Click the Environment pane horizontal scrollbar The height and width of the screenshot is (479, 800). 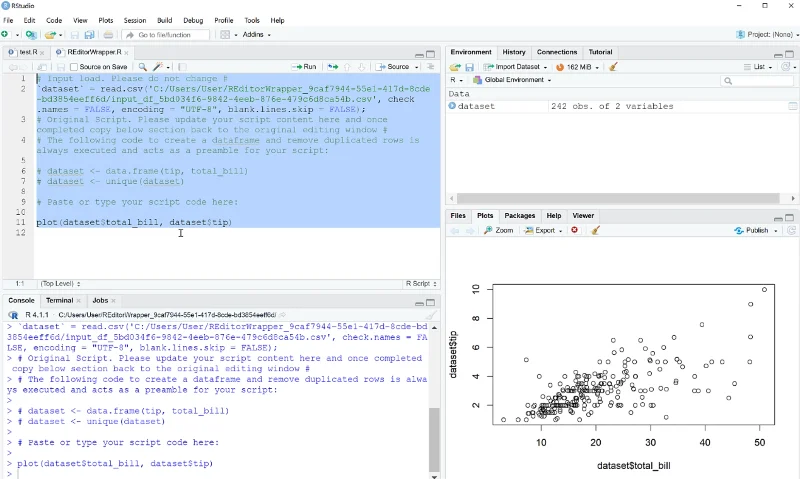coord(618,198)
